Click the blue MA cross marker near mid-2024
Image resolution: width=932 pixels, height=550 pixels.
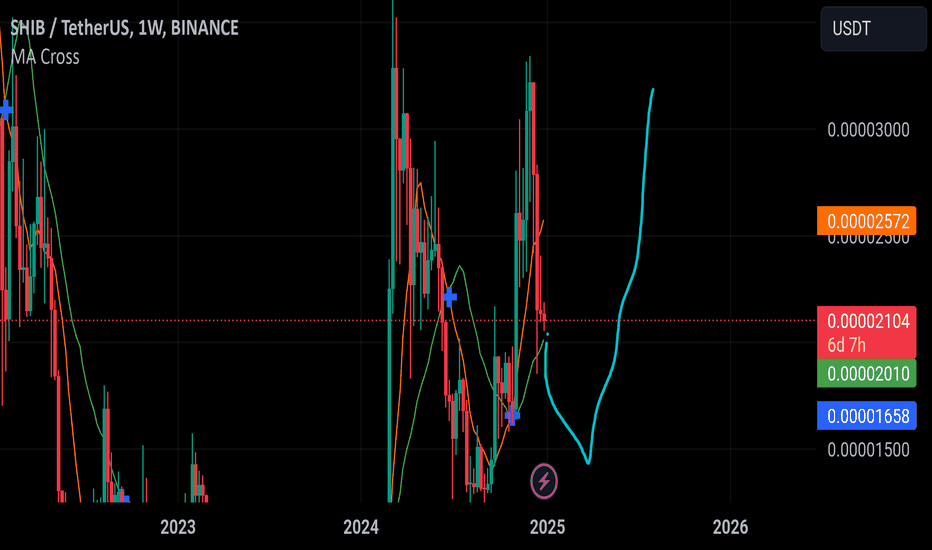[x=451, y=296]
